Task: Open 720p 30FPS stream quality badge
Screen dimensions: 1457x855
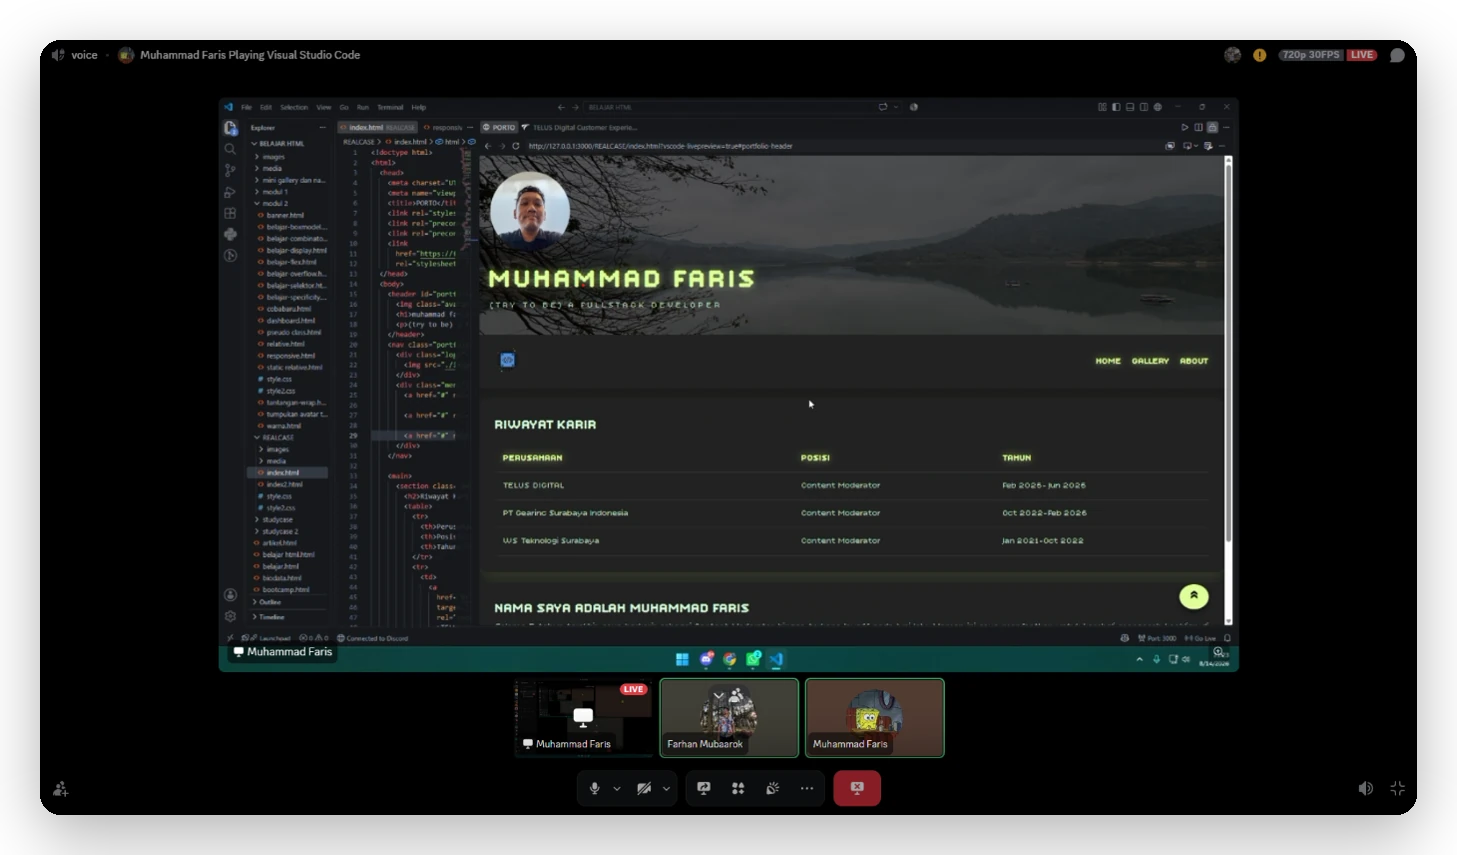Action: 1311,55
